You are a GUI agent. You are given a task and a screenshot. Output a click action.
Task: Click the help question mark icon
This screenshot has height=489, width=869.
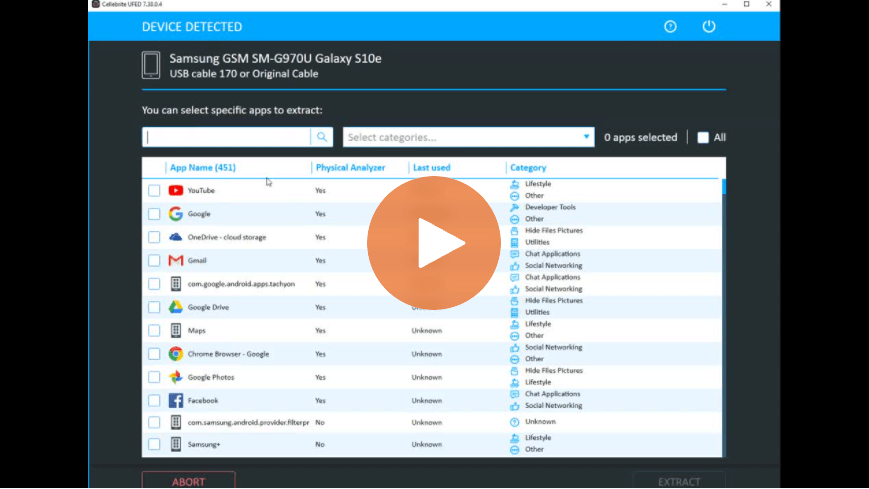[x=671, y=27]
